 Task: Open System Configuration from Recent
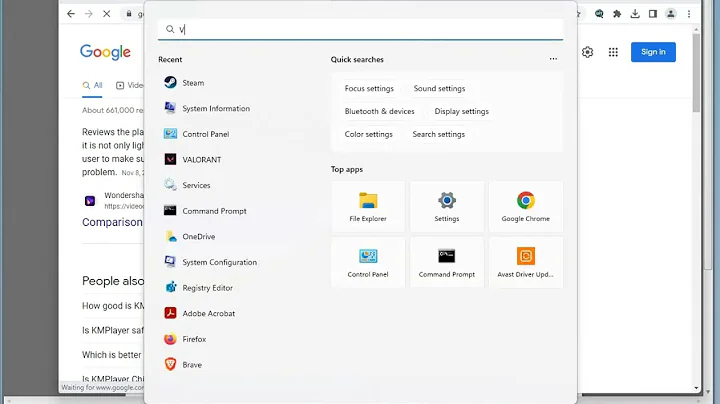(210, 262)
